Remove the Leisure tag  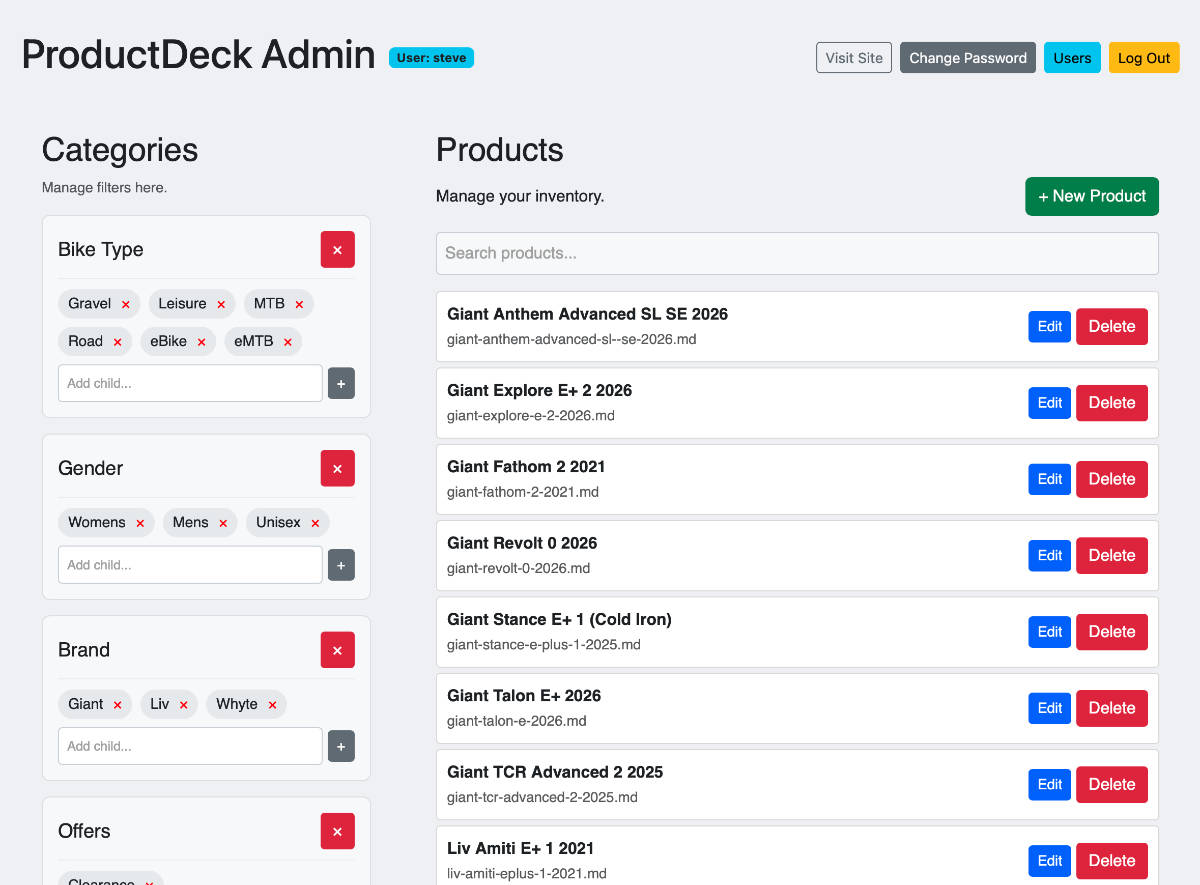coord(221,304)
